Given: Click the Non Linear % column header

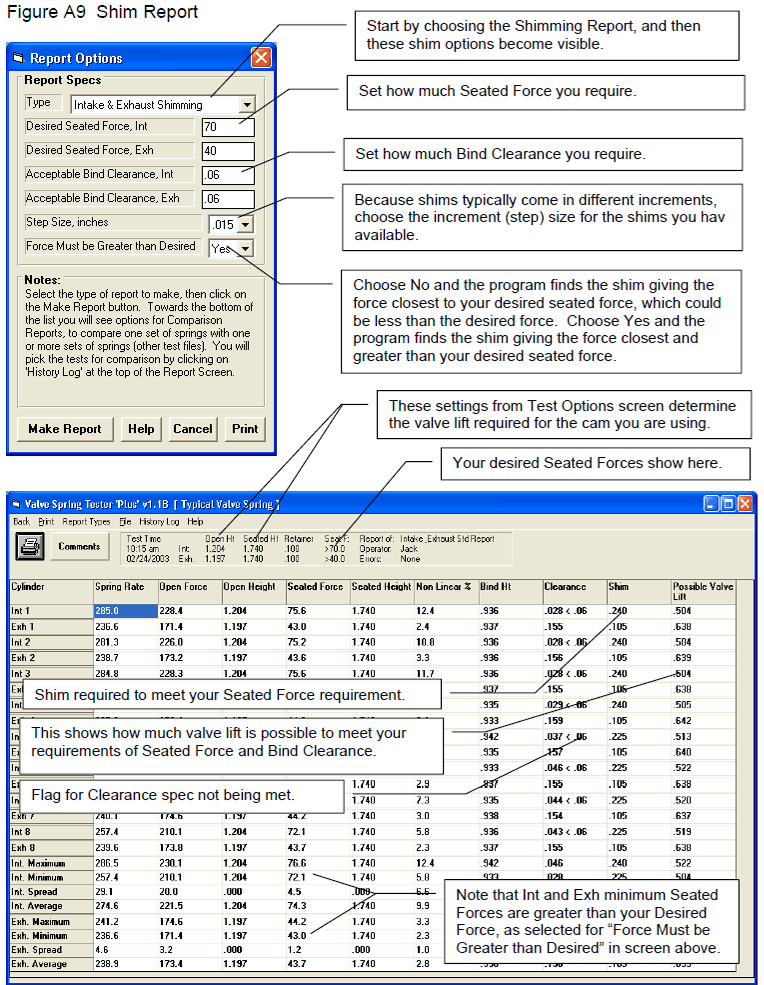Looking at the screenshot, I should tap(446, 591).
